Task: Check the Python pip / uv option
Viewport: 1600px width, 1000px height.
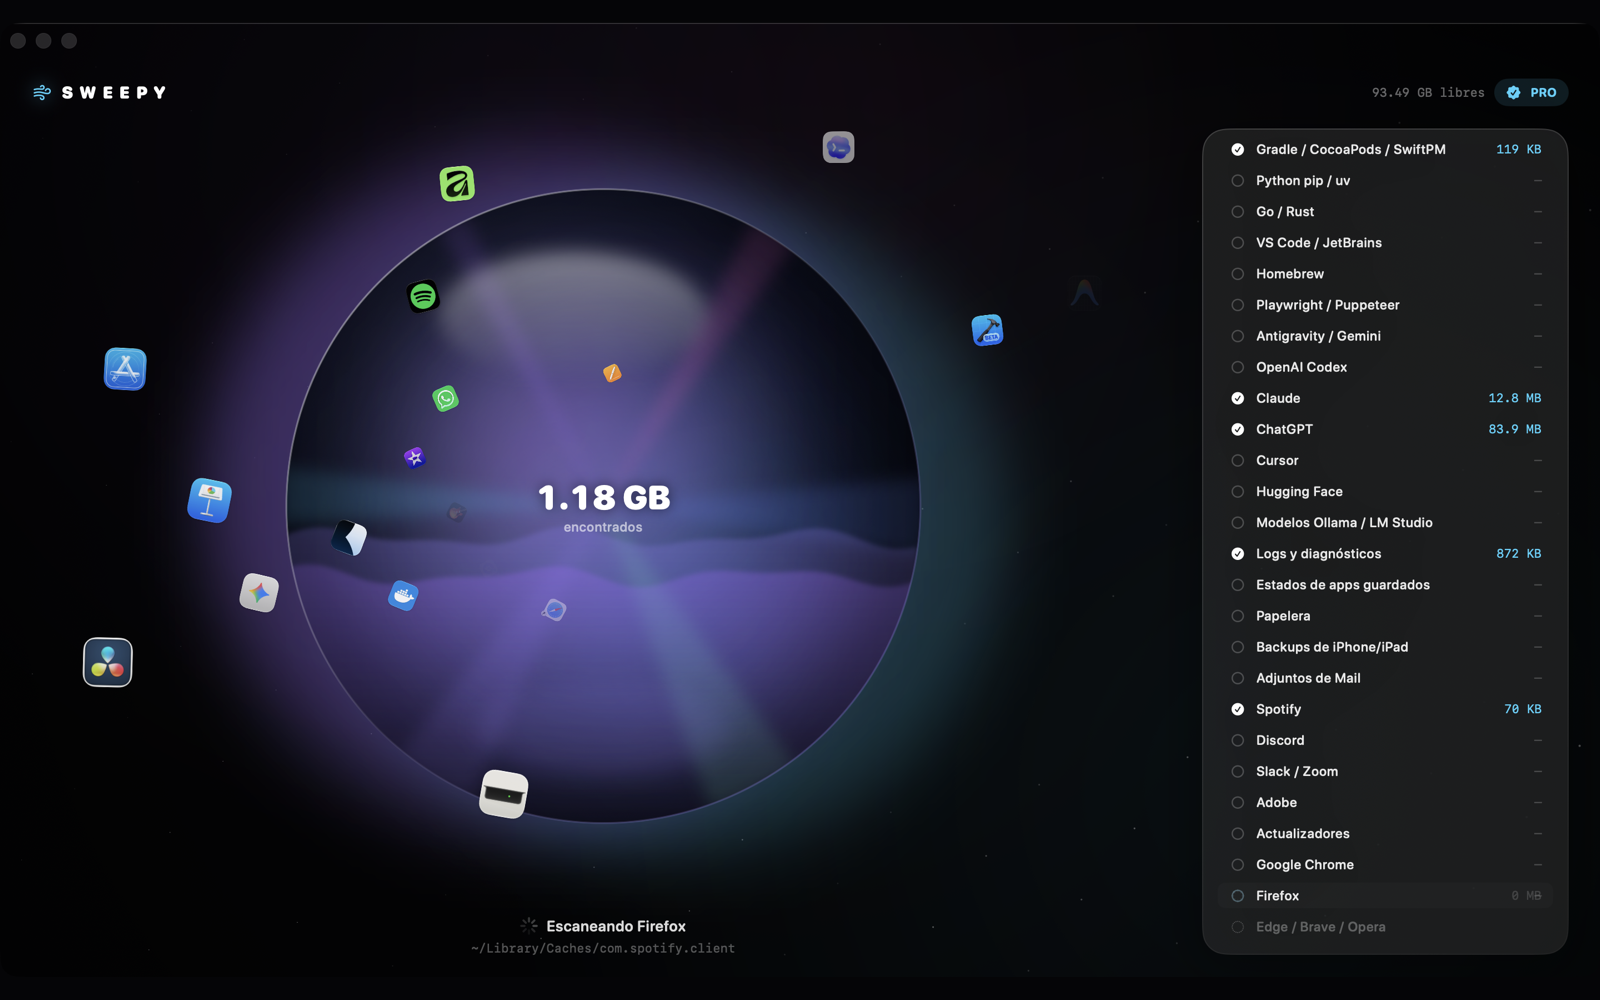Action: (1238, 181)
